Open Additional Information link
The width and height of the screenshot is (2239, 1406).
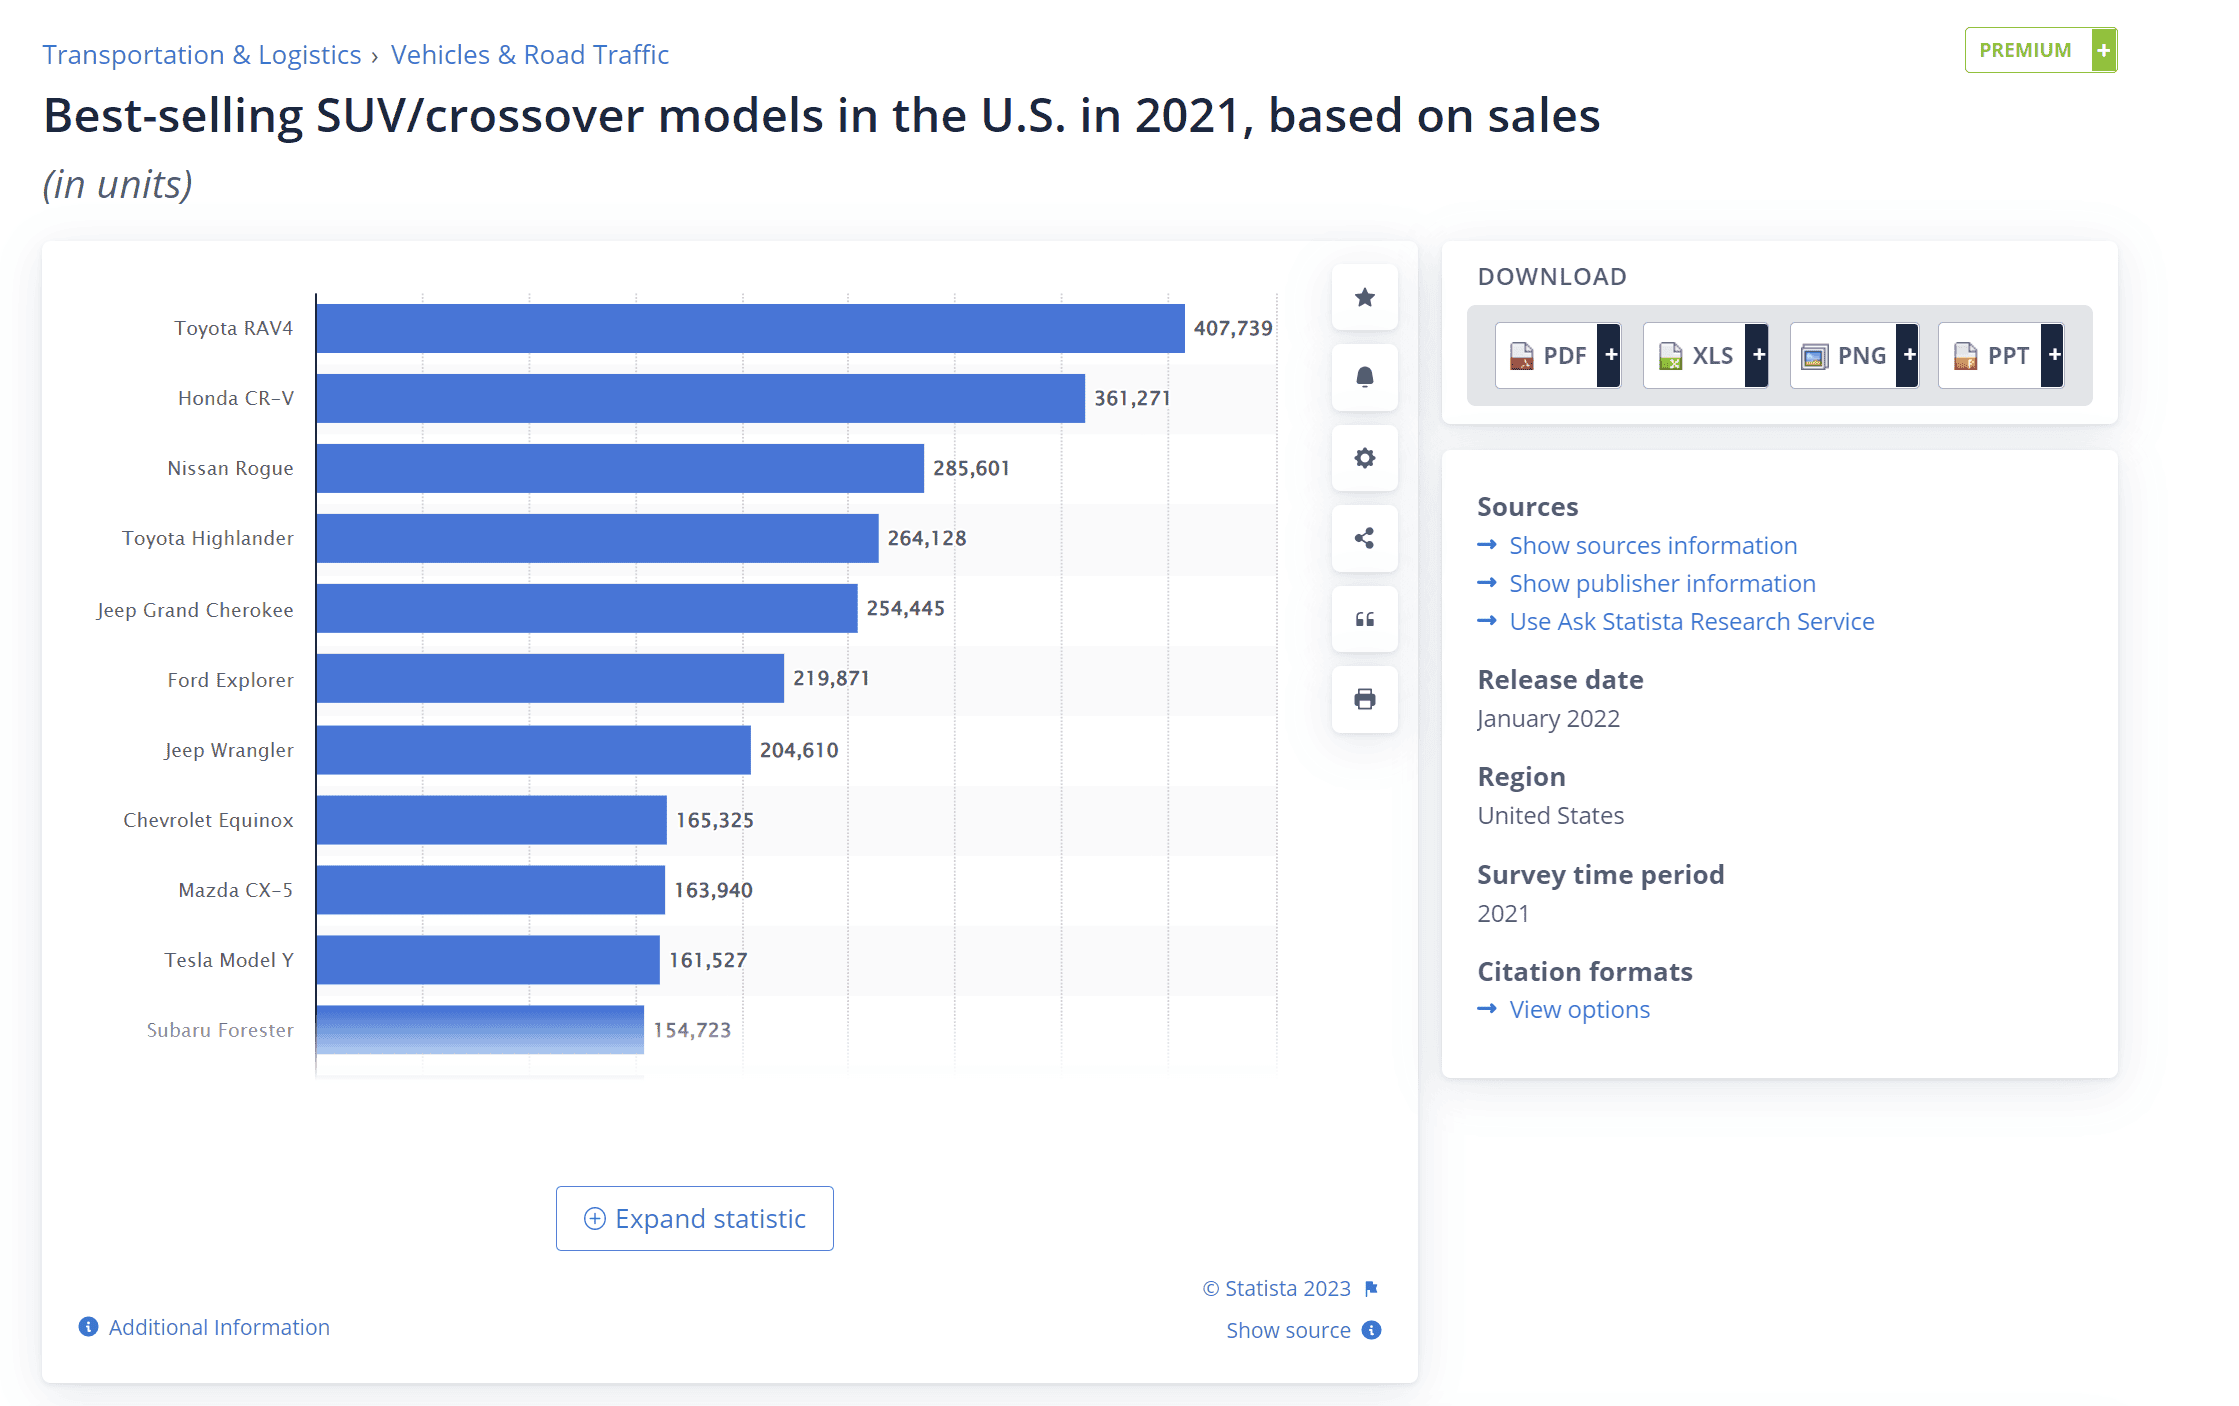(218, 1327)
